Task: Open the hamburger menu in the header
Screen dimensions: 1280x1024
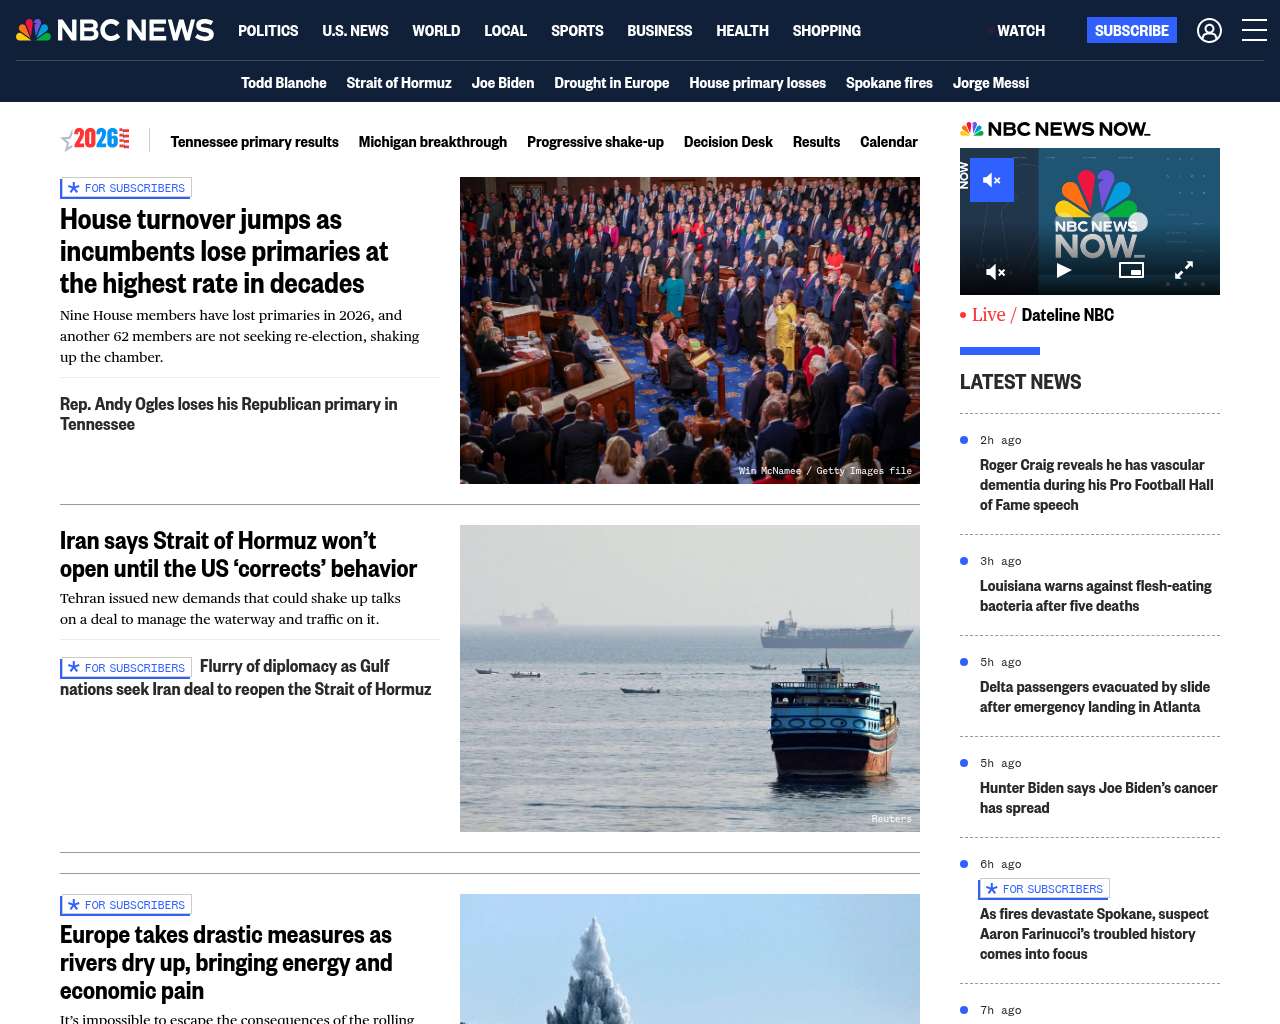Action: pyautogui.click(x=1254, y=31)
